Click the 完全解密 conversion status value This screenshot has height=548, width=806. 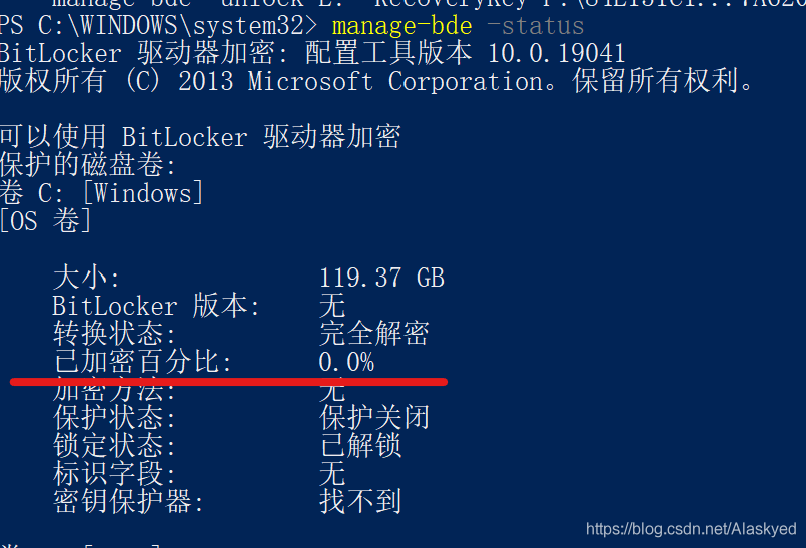tap(374, 334)
